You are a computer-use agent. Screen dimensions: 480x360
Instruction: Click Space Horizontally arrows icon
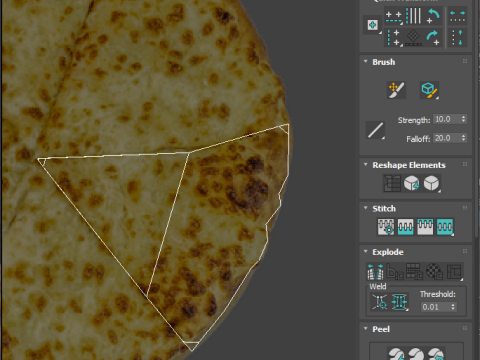tap(457, 16)
